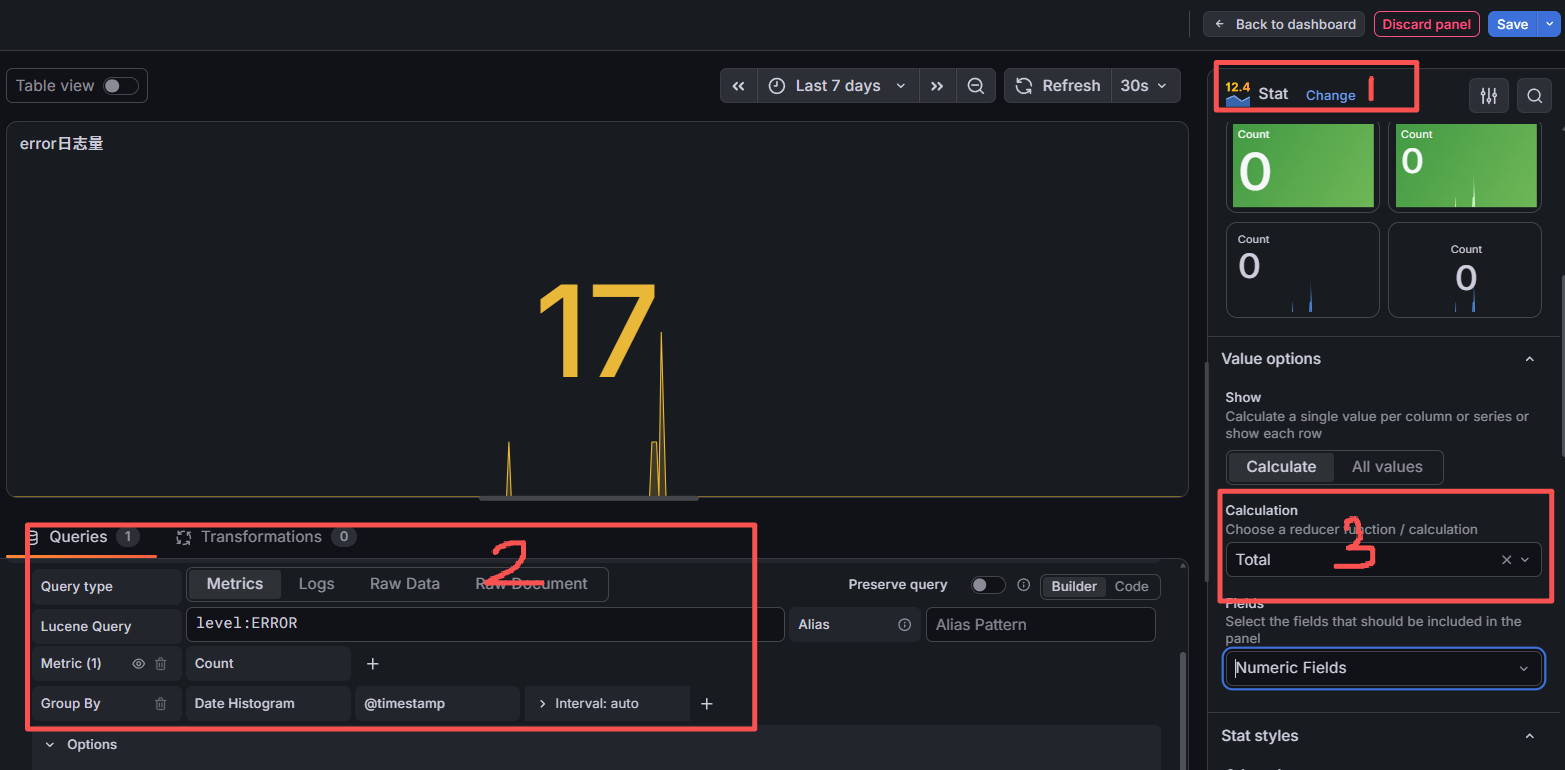The height and width of the screenshot is (770, 1565).
Task: Collapse the Options query section
Action: tap(81, 745)
